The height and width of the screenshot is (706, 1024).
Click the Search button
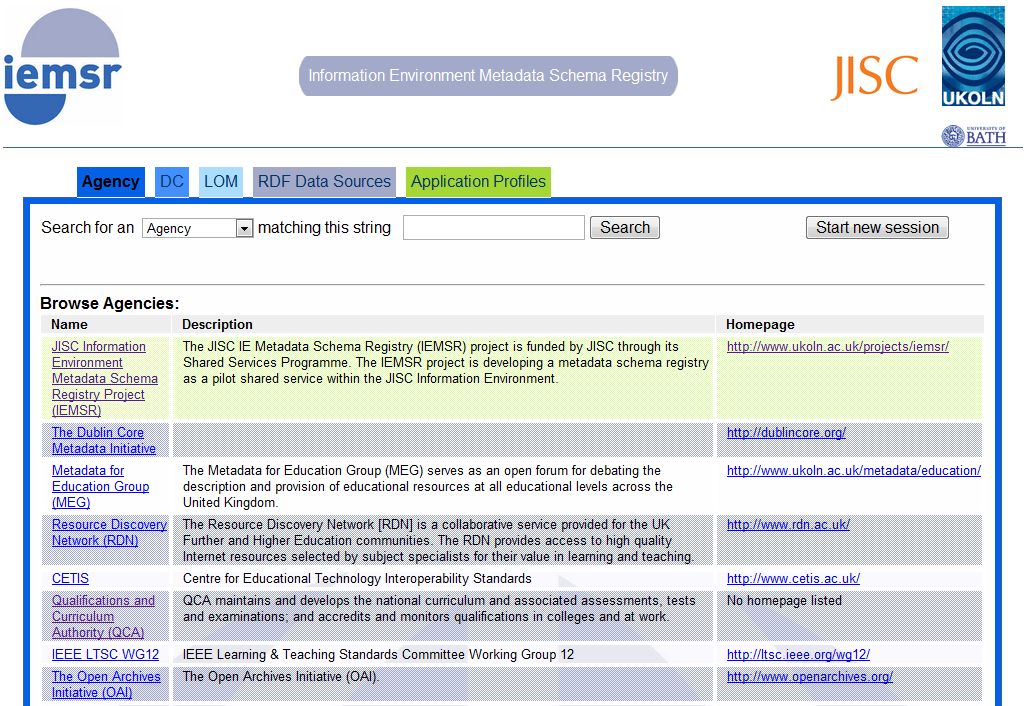(625, 227)
